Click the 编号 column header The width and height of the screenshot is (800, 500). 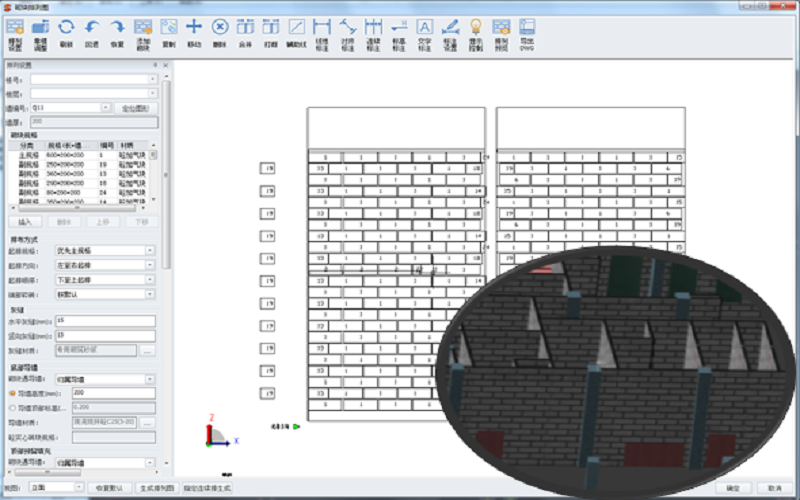click(107, 146)
